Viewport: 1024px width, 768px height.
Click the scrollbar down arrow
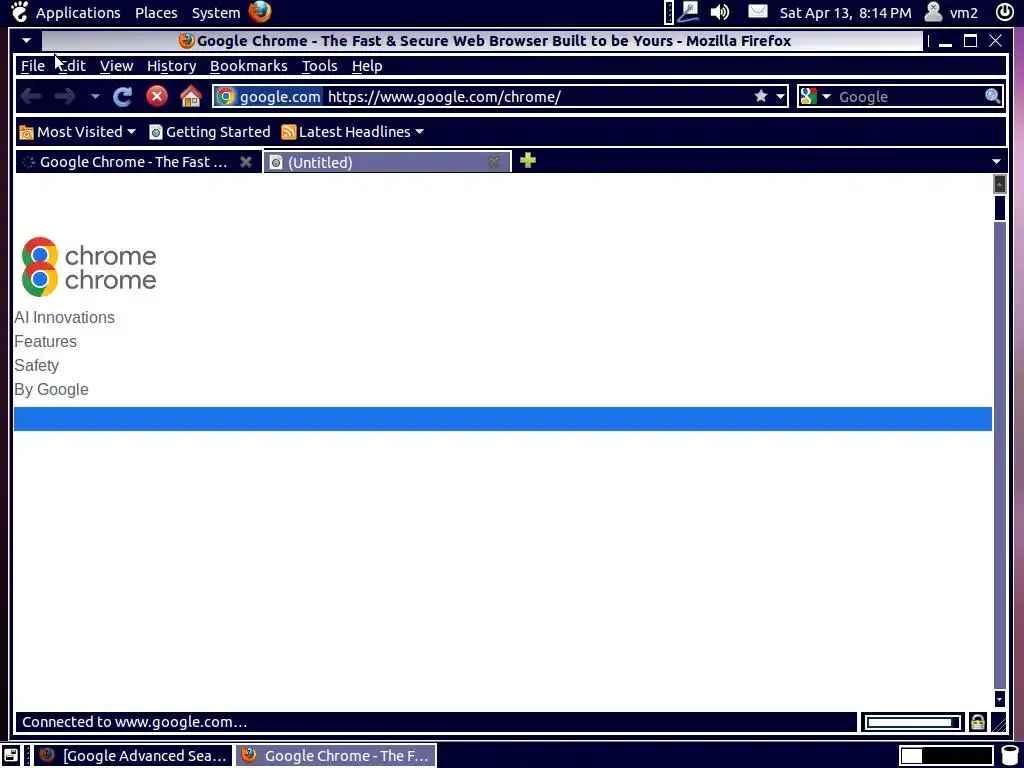[999, 699]
